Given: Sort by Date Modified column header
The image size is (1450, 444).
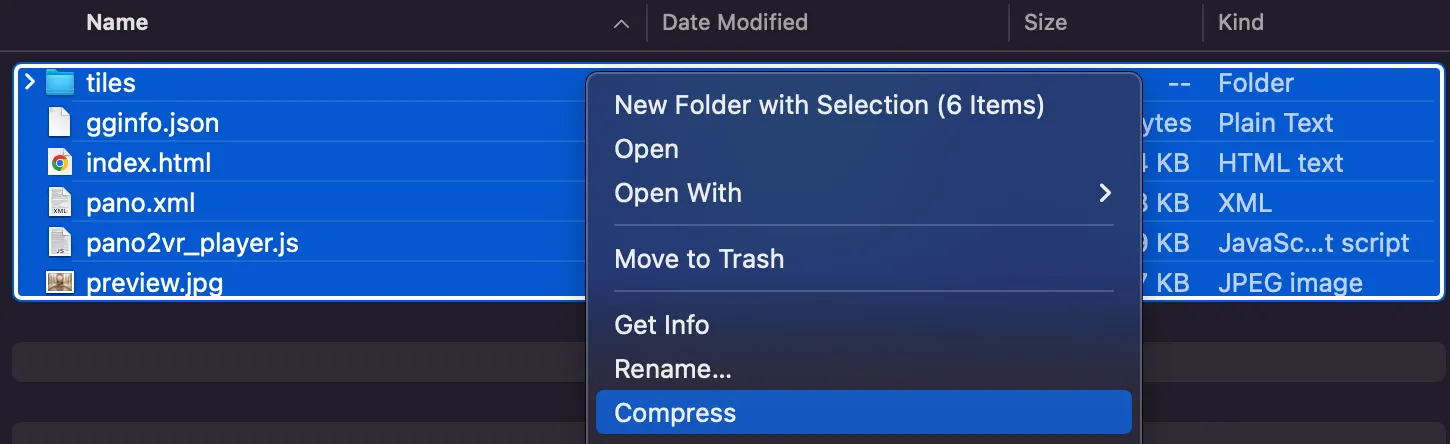Looking at the screenshot, I should click(735, 22).
